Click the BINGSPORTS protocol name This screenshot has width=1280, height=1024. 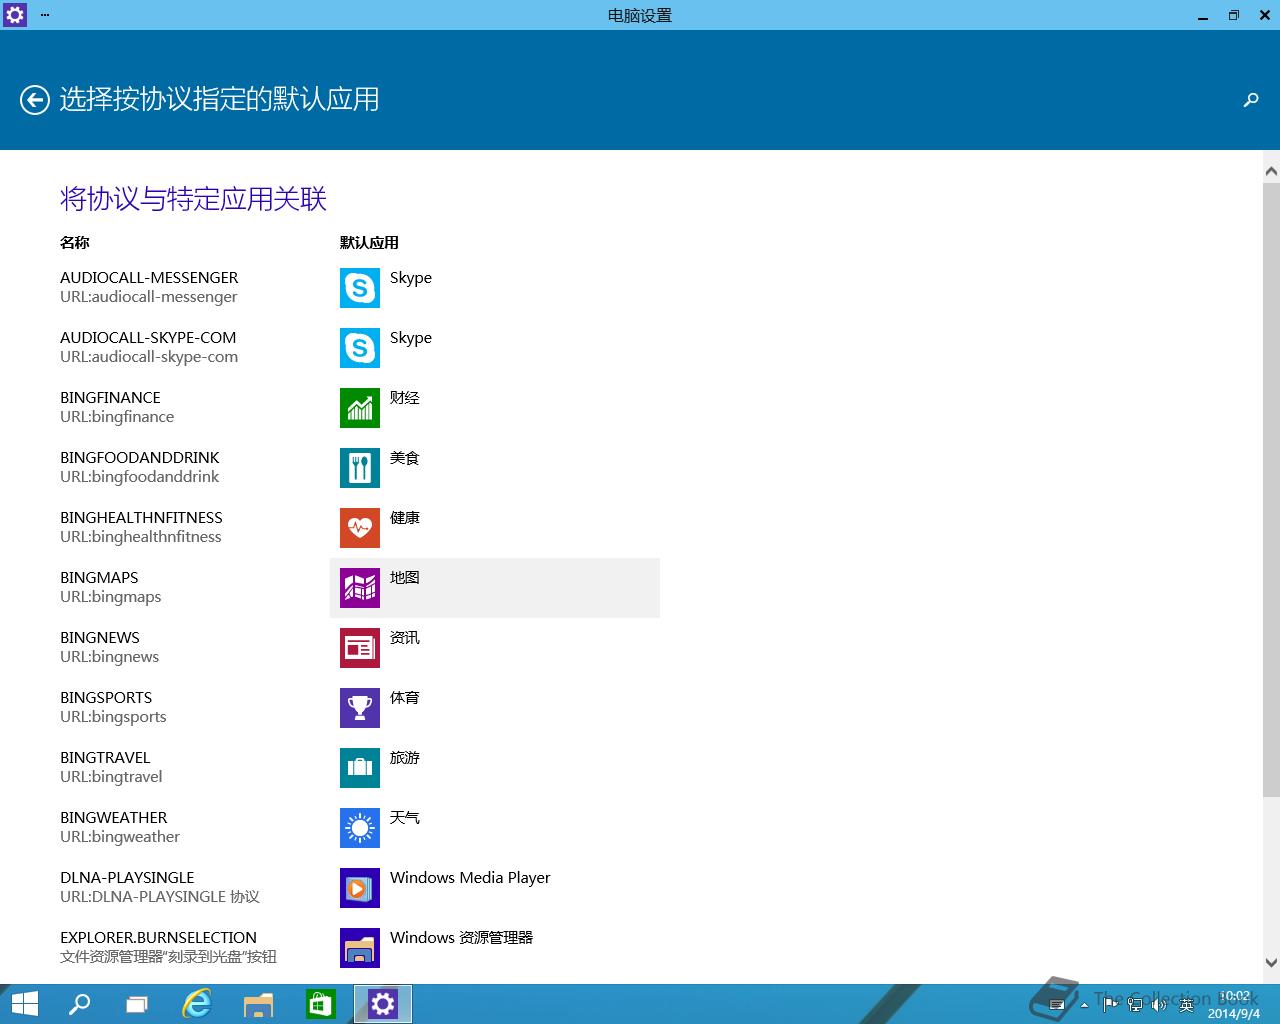tap(106, 698)
